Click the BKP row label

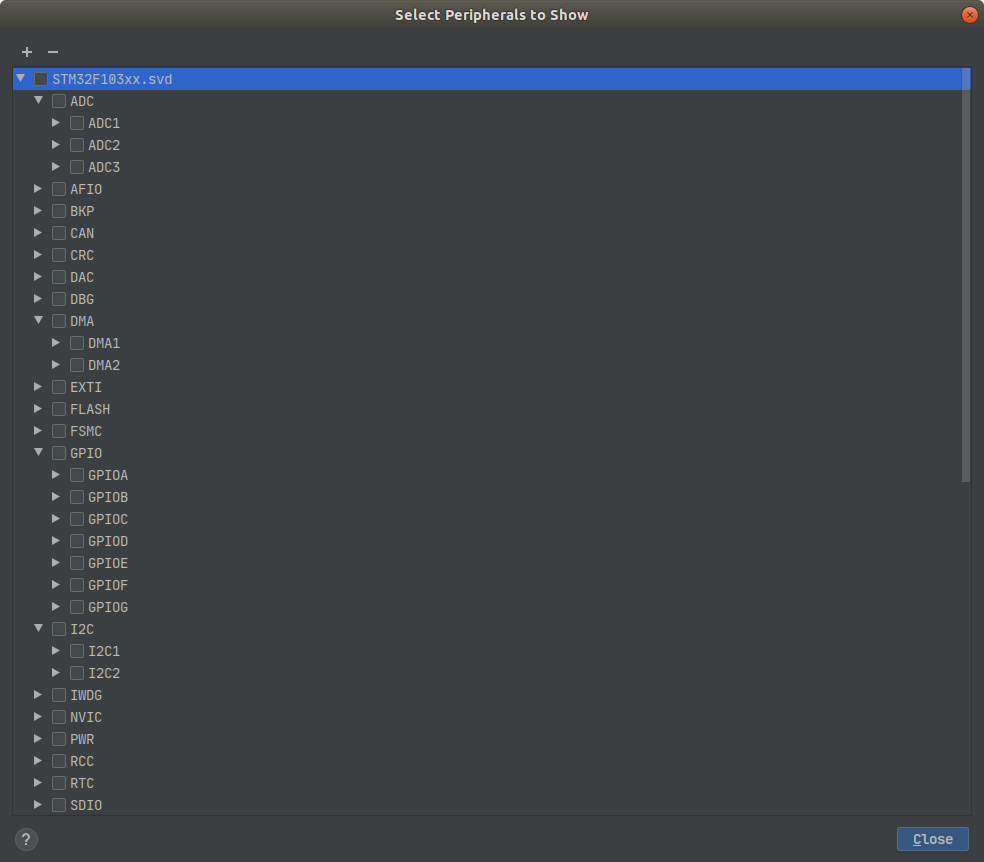(82, 211)
